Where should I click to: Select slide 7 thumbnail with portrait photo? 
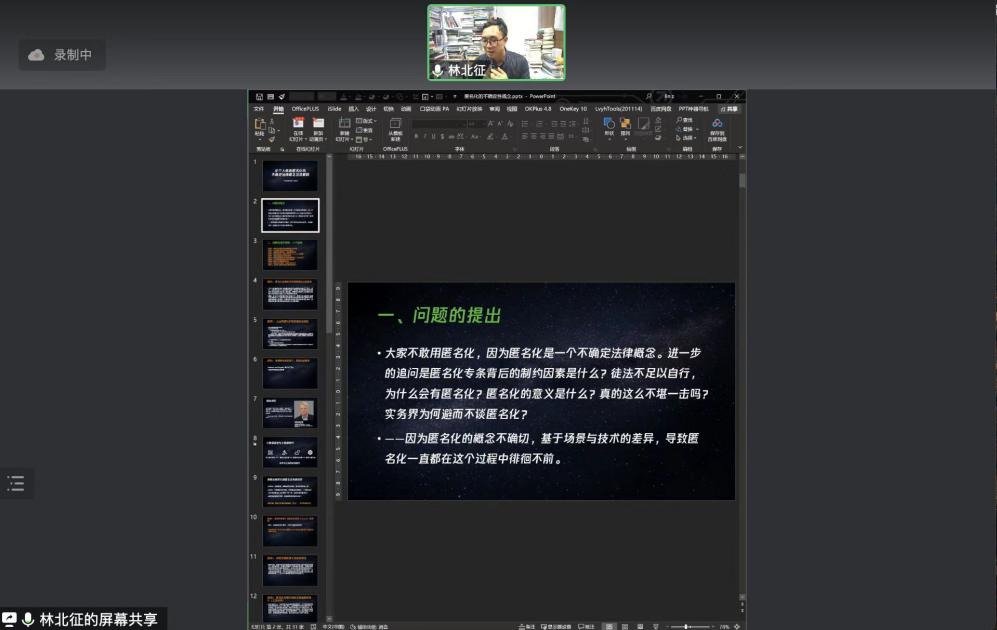click(290, 411)
